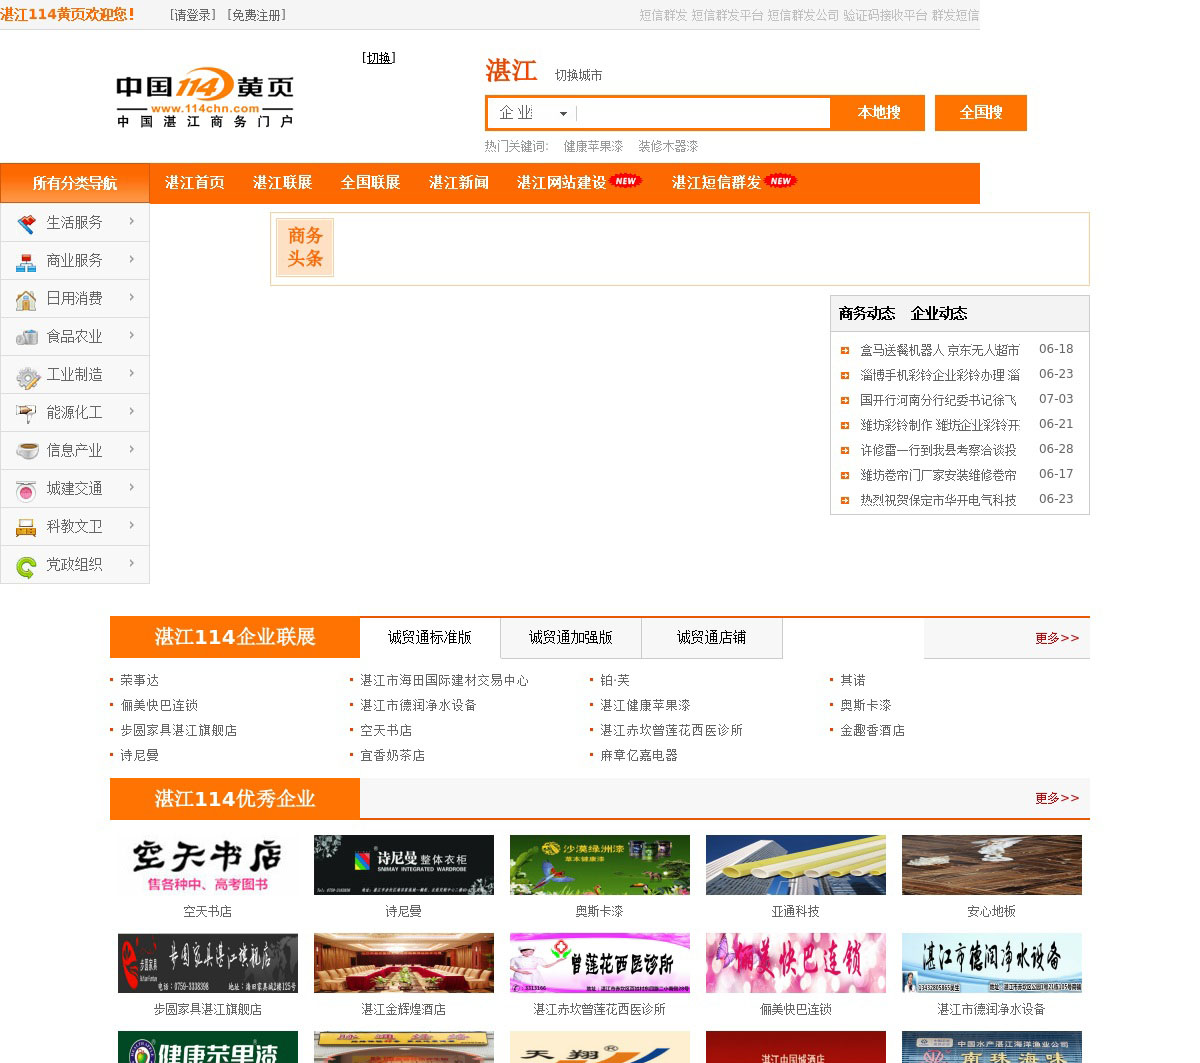
Task: Click the 商业服务 category icon
Action: (26, 262)
